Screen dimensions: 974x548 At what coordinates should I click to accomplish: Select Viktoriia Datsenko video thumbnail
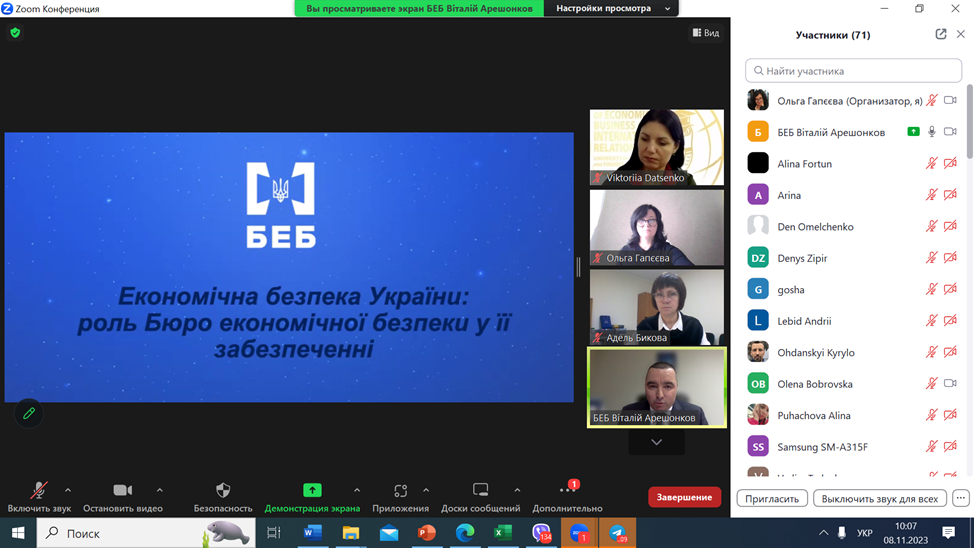click(x=657, y=147)
